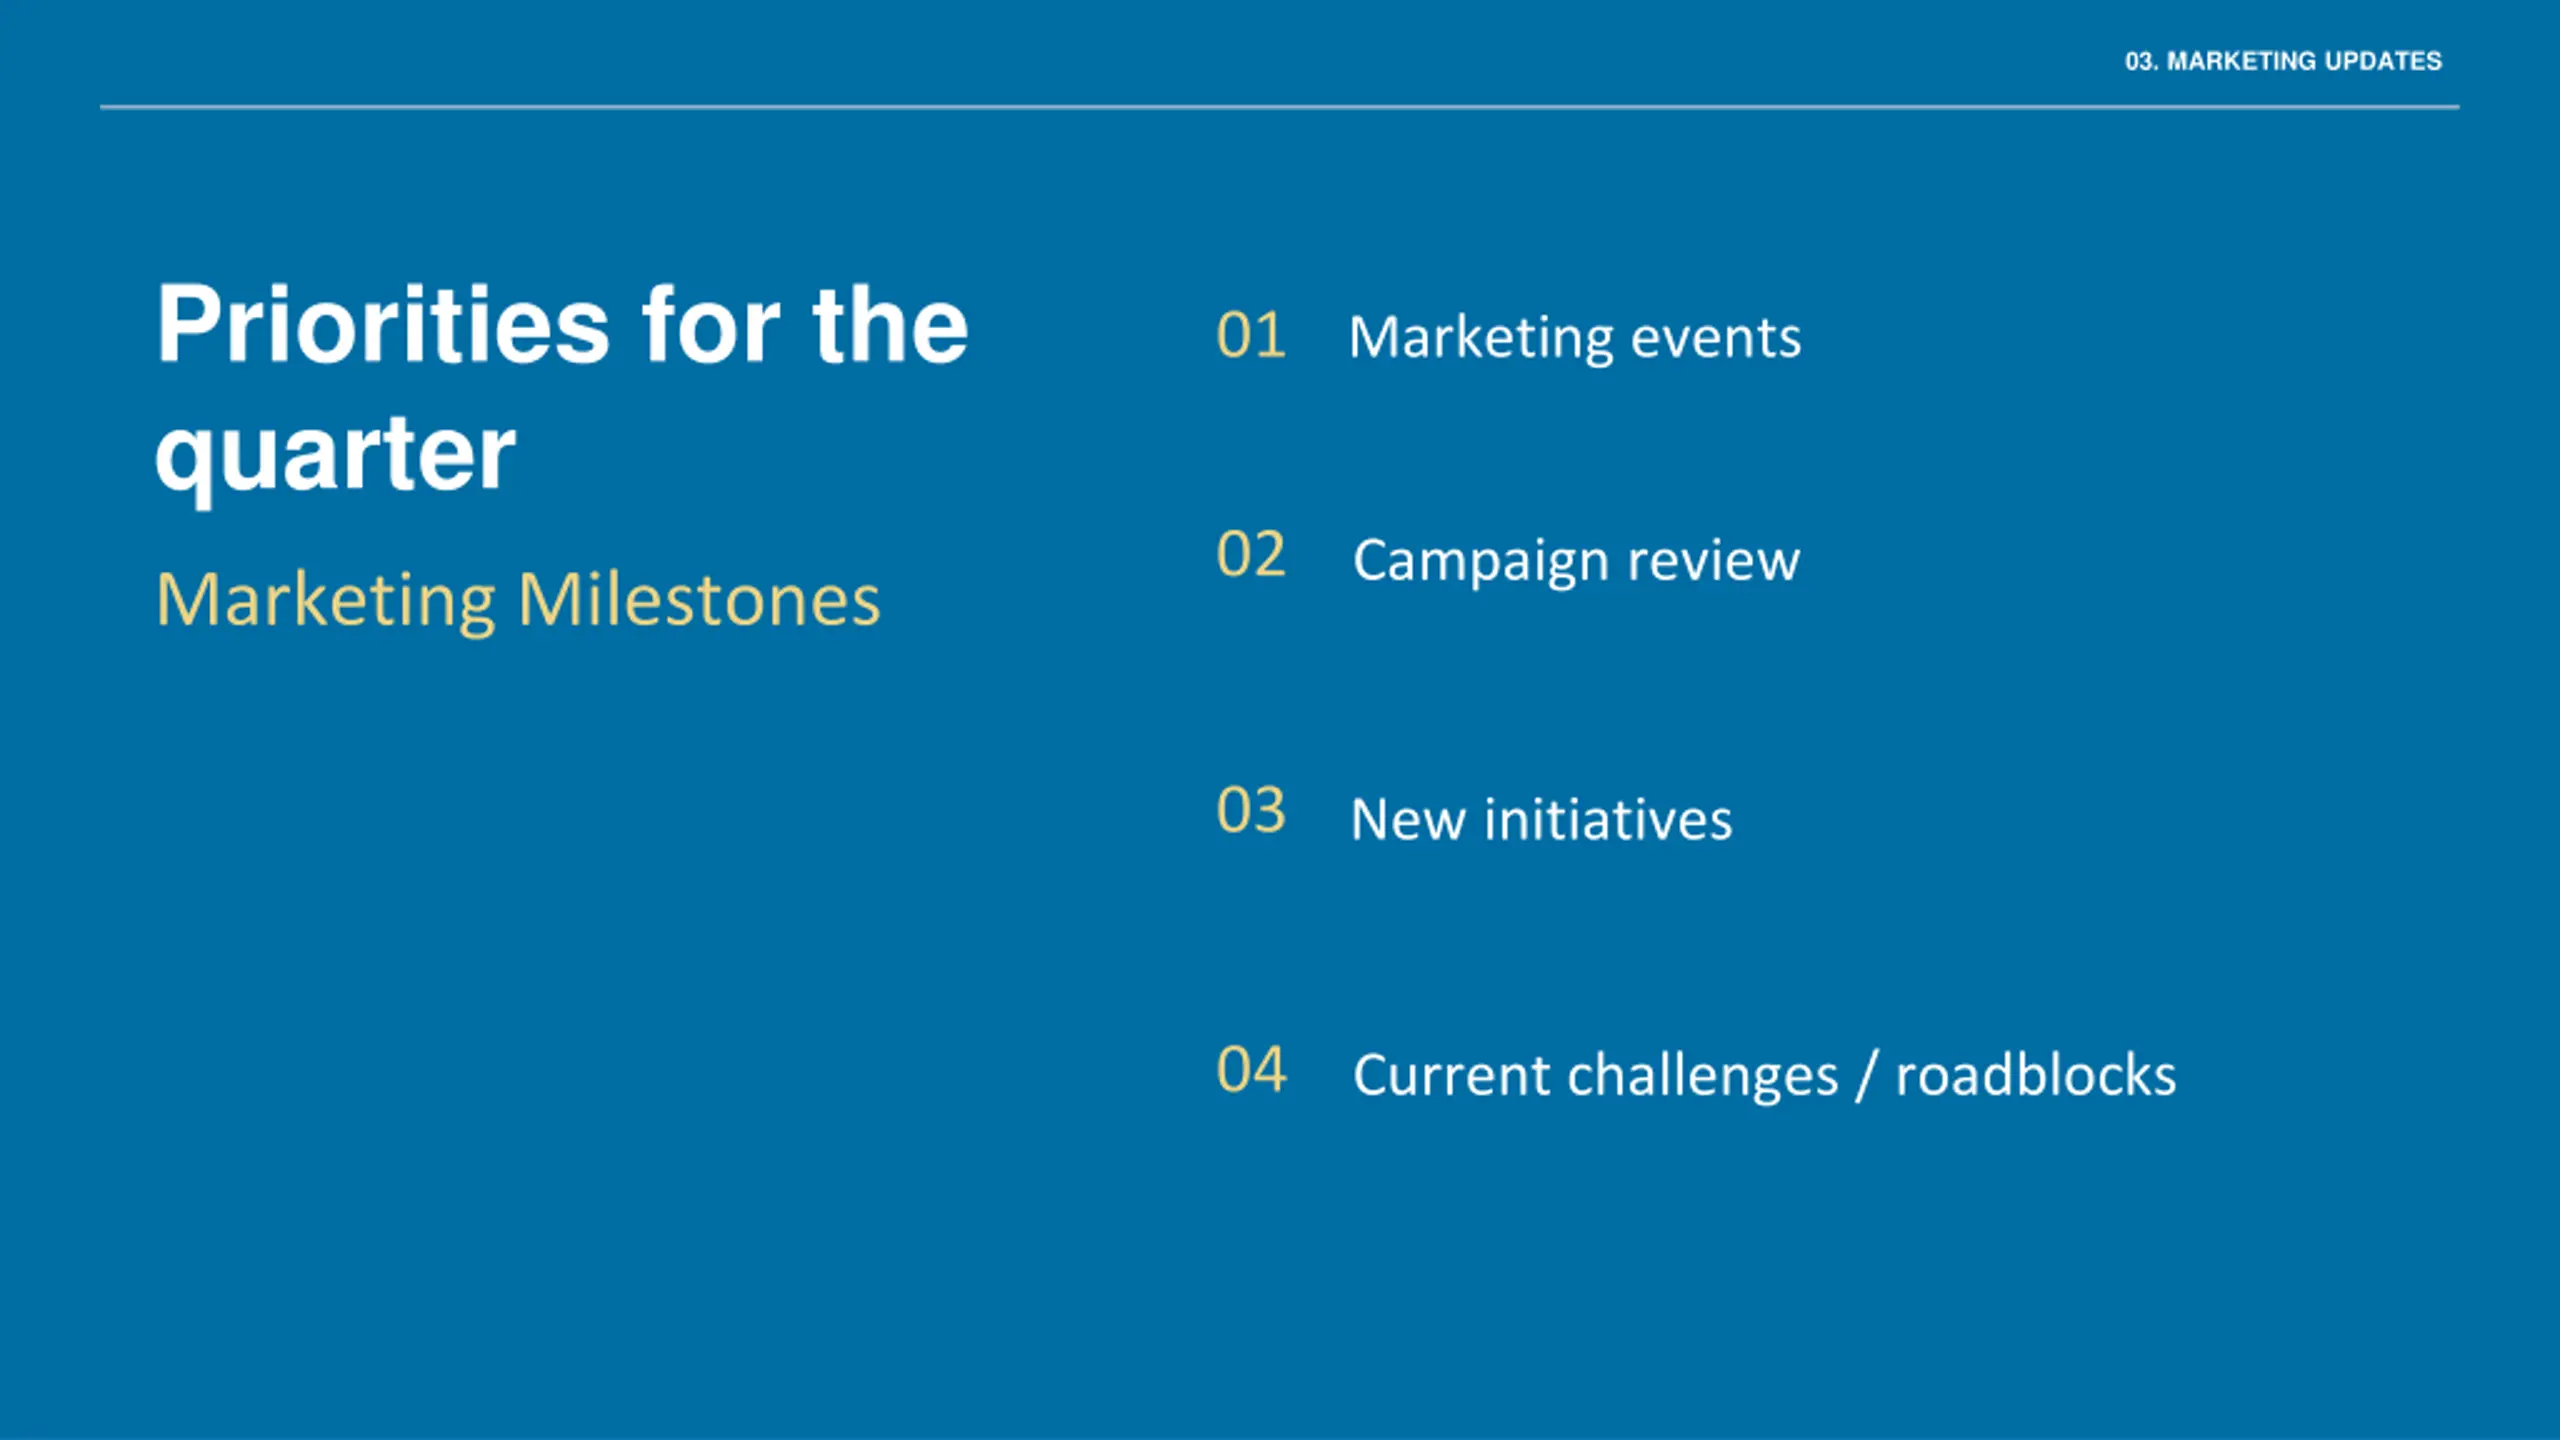Click the word "events" in the first item
This screenshot has width=2560, height=1440.
(1716, 338)
